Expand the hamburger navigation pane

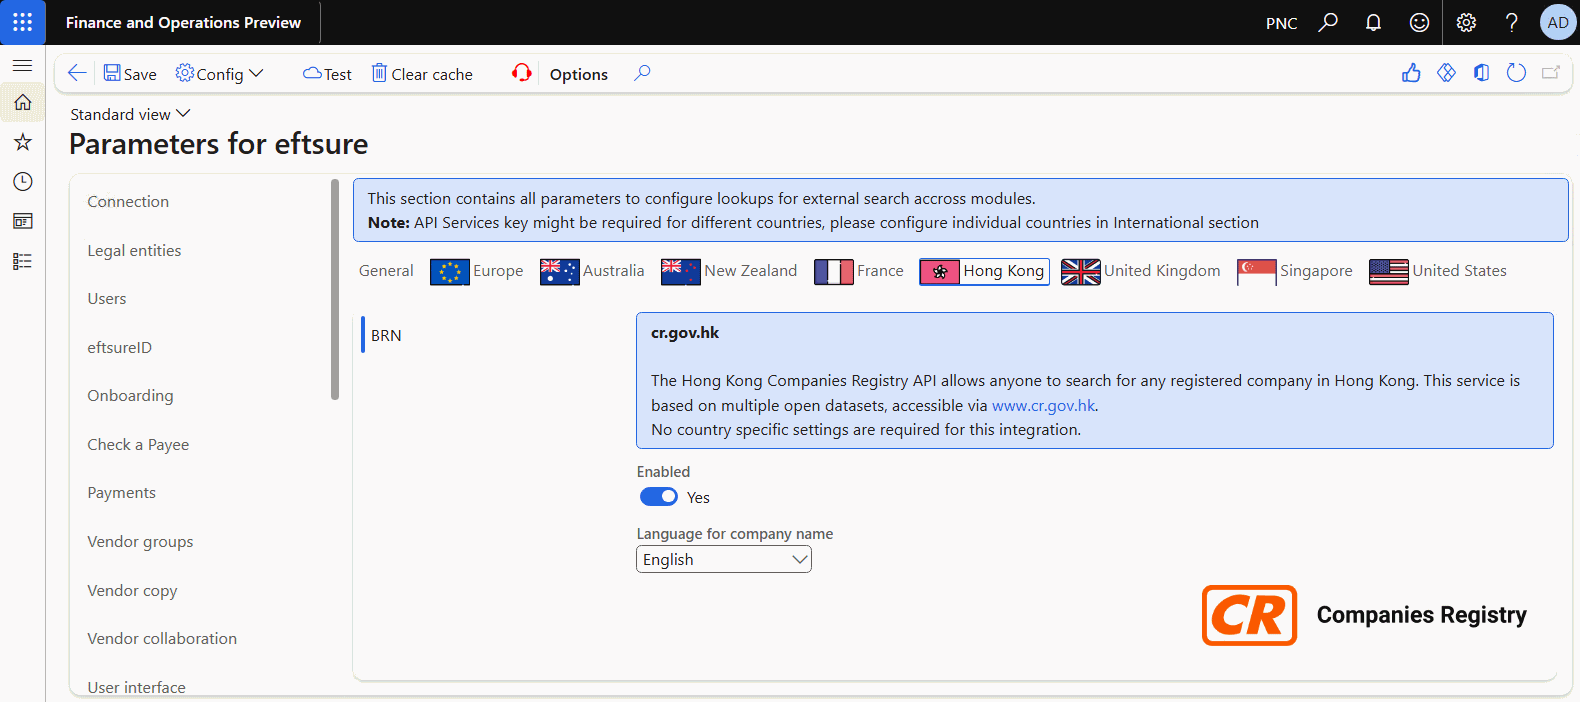(22, 65)
